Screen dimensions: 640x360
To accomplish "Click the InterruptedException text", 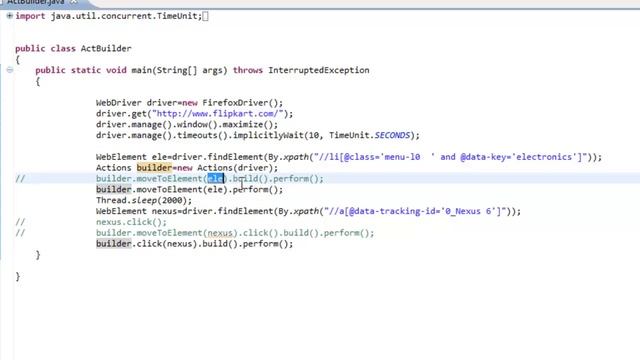I will click(x=318, y=70).
